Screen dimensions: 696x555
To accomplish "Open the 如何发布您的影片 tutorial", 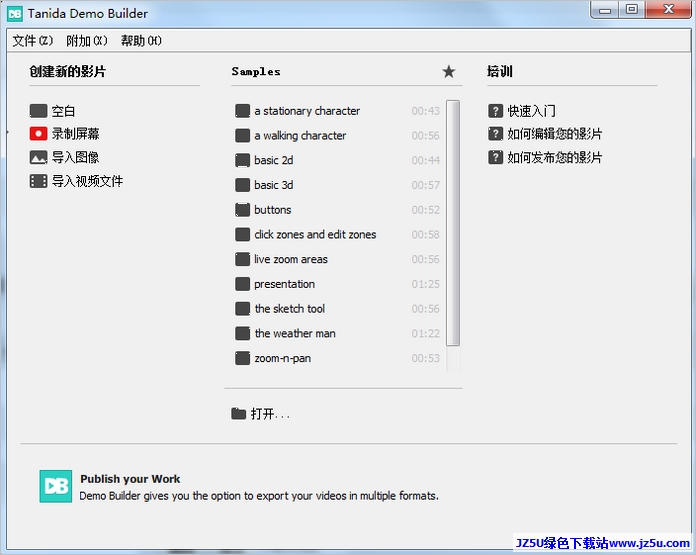I will coord(555,157).
